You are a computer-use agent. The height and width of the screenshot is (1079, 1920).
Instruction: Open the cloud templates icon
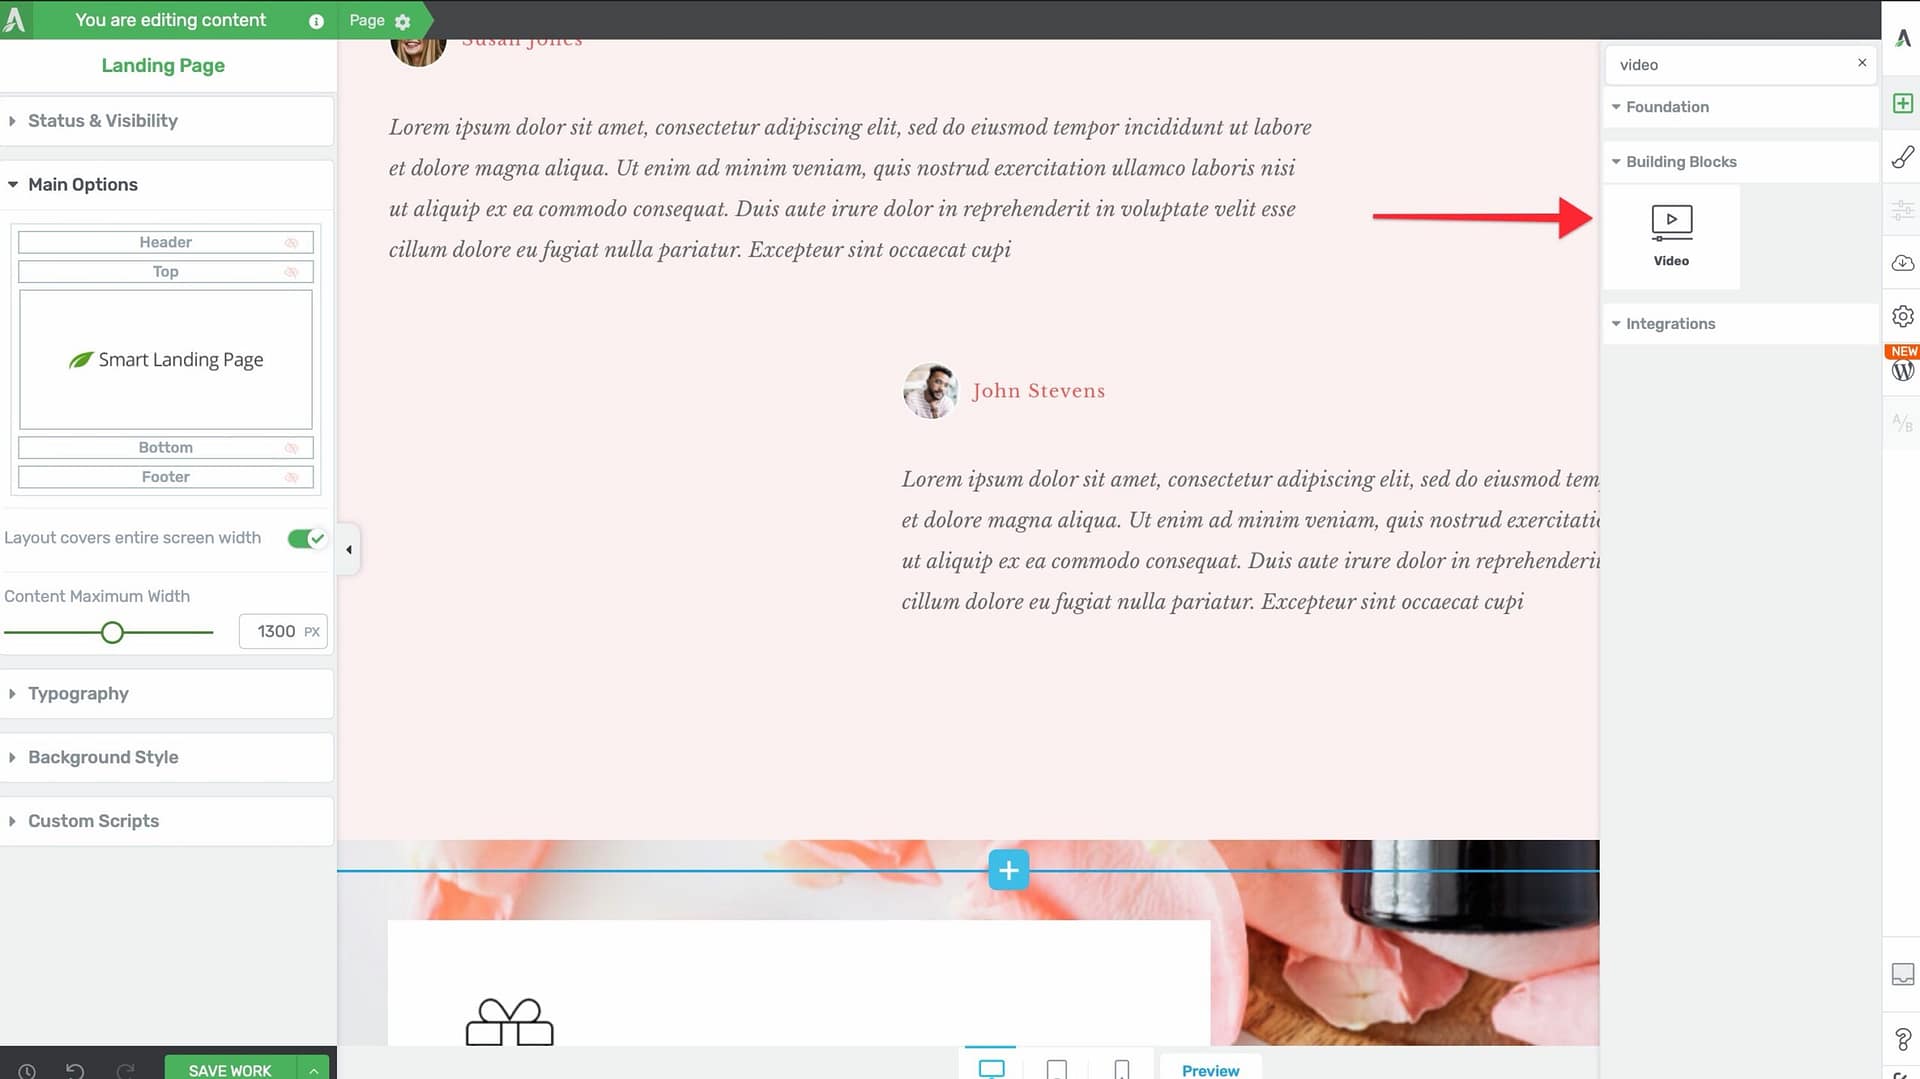[x=1902, y=263]
